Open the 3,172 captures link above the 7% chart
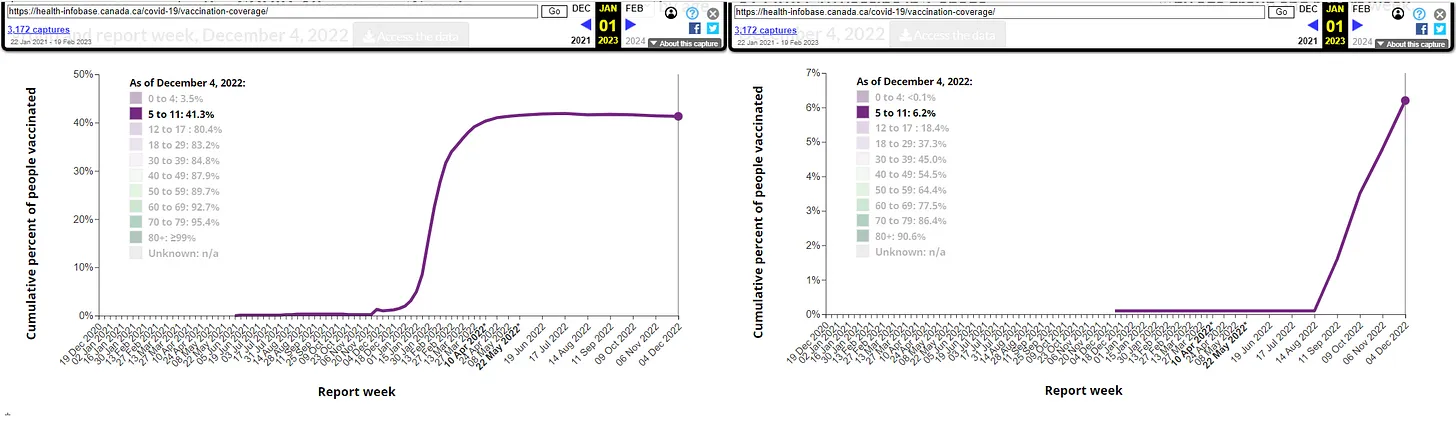Viewport: 1456px width, 424px height. (x=766, y=30)
